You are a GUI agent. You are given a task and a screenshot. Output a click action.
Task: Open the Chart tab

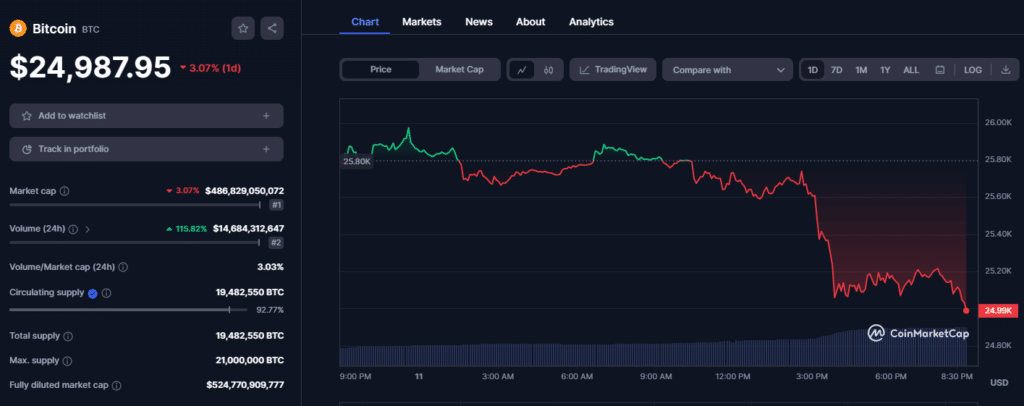365,22
